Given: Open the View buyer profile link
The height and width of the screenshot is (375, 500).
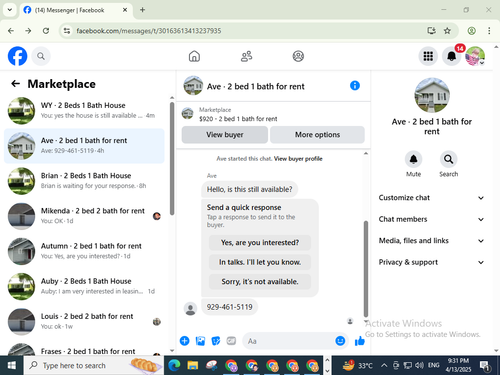Looking at the screenshot, I should pos(298,159).
